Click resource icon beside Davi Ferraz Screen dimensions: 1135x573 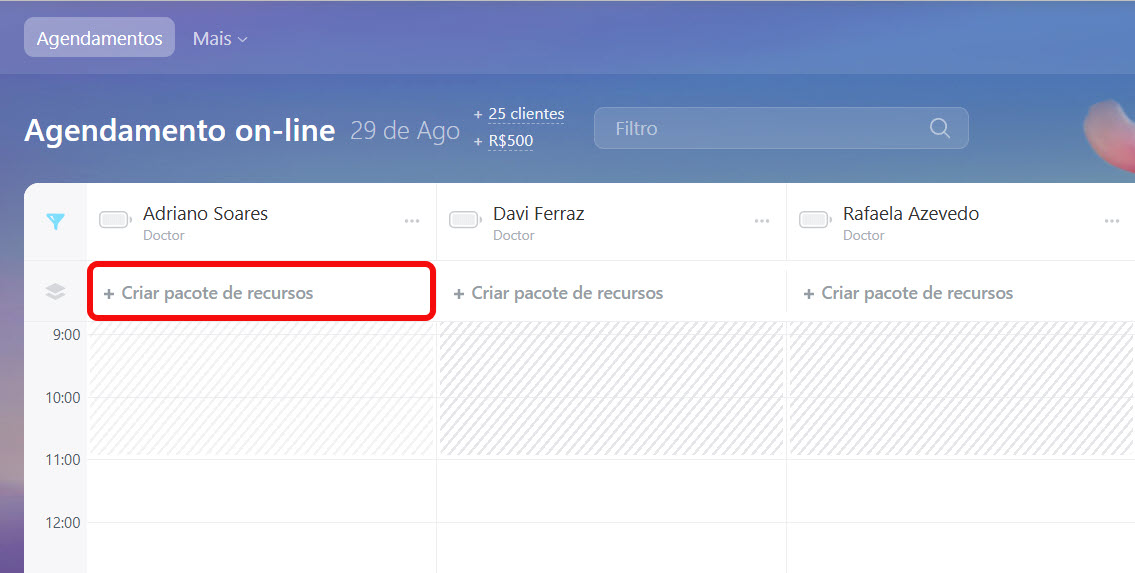[465, 220]
